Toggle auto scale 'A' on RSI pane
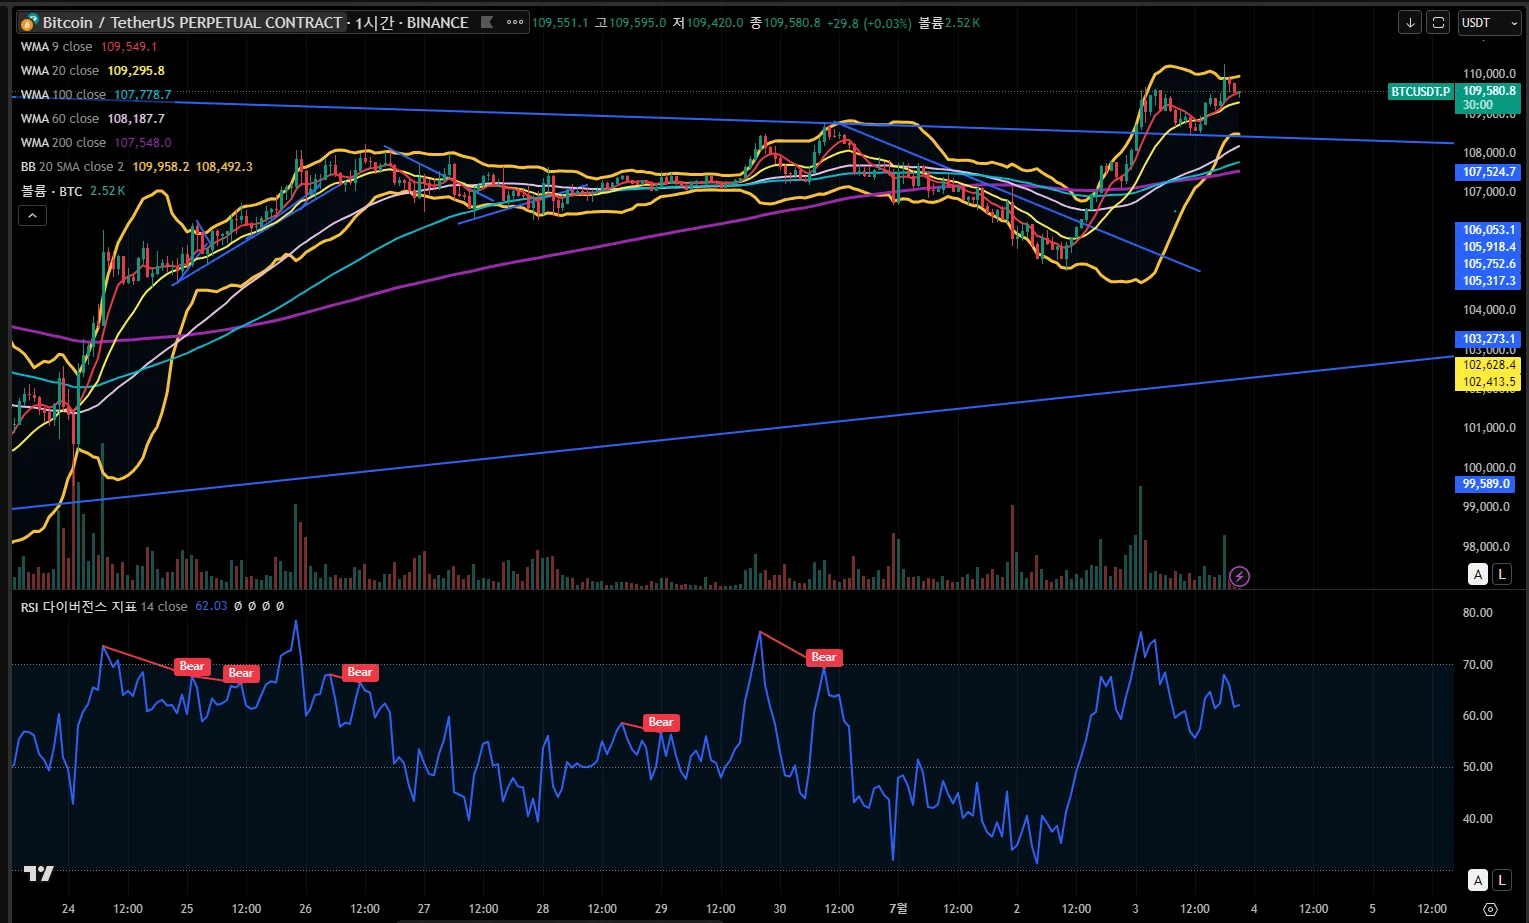 tap(1478, 880)
